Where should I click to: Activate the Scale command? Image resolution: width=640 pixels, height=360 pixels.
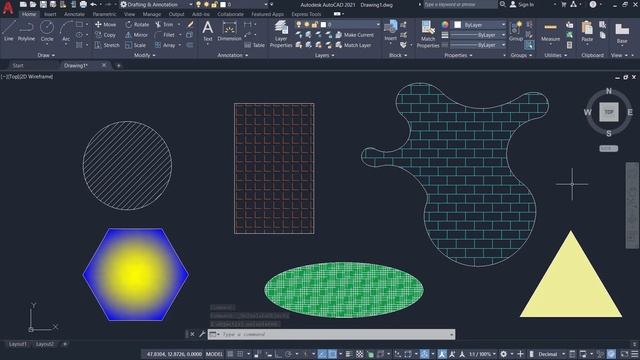pyautogui.click(x=136, y=45)
